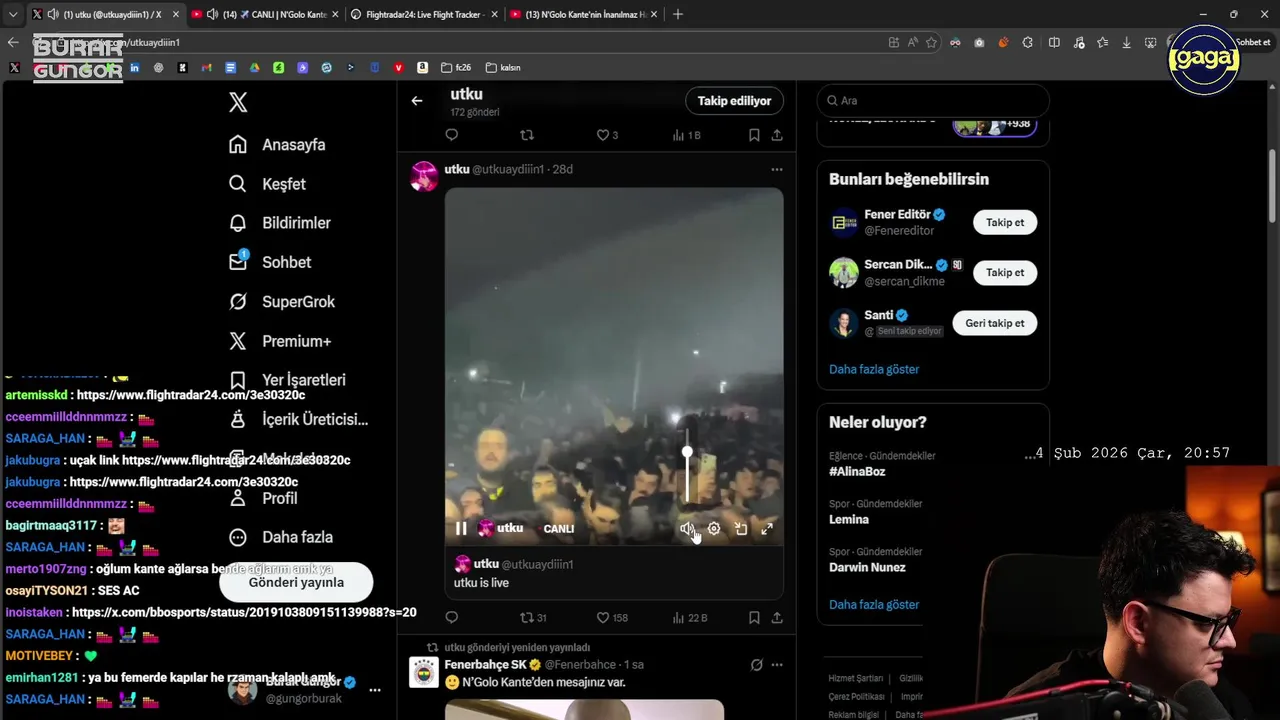Viewport: 1280px width, 720px height.
Task: Bookmark the upper post
Action: tap(754, 135)
